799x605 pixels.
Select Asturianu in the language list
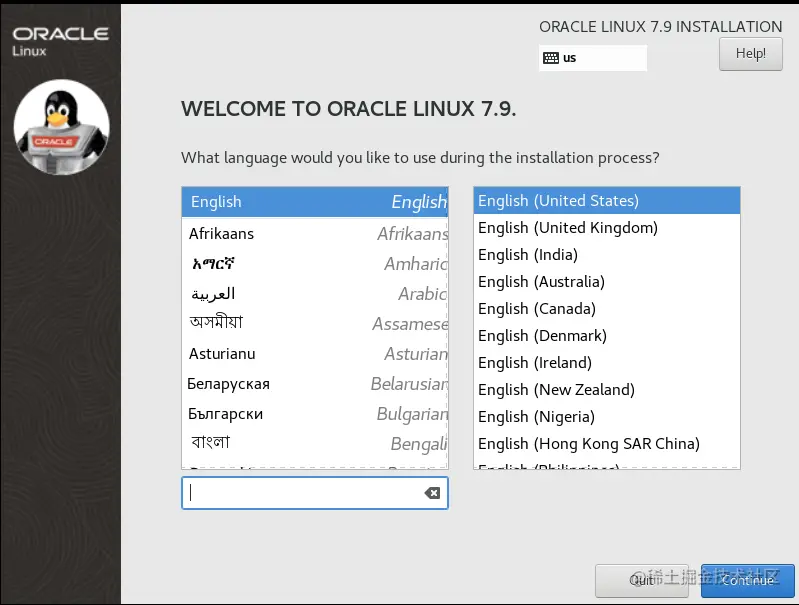[315, 354]
